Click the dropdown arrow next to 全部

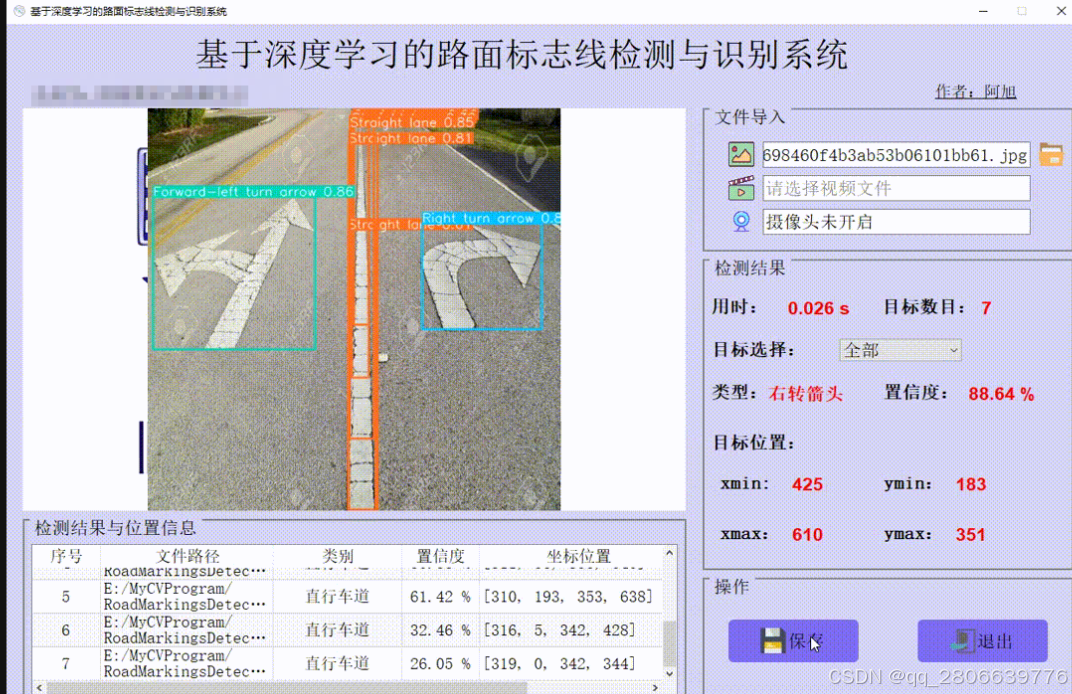click(952, 350)
